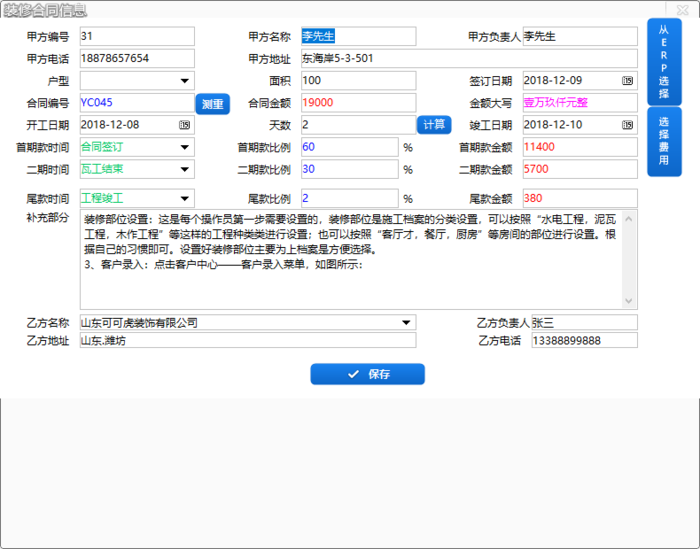Click the 计算 button next to 天数
700x549 pixels.
(x=434, y=125)
